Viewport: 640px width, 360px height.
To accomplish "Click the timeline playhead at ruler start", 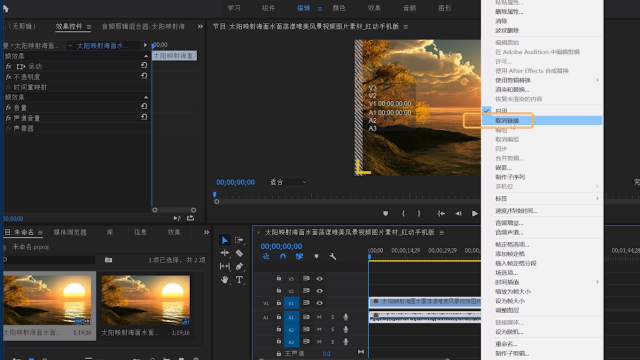I will coord(369,256).
